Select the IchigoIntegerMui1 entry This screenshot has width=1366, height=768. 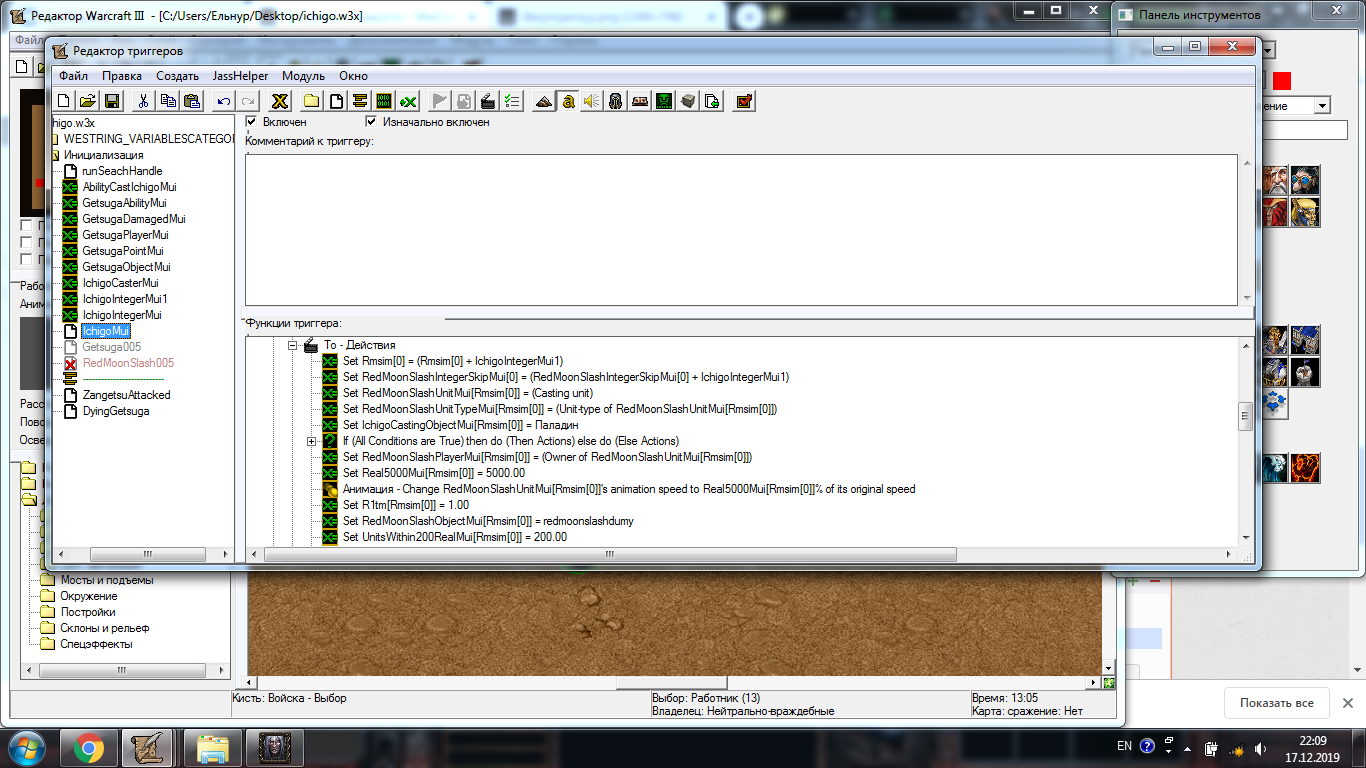(125, 299)
